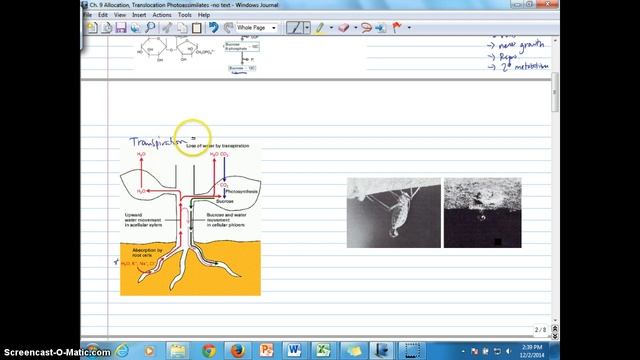Click the 2 / 8 page indicator
The height and width of the screenshot is (360, 640).
click(541, 330)
